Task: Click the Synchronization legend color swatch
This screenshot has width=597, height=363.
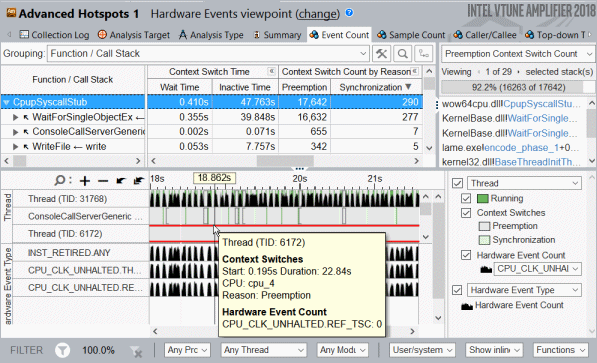Action: [x=484, y=240]
